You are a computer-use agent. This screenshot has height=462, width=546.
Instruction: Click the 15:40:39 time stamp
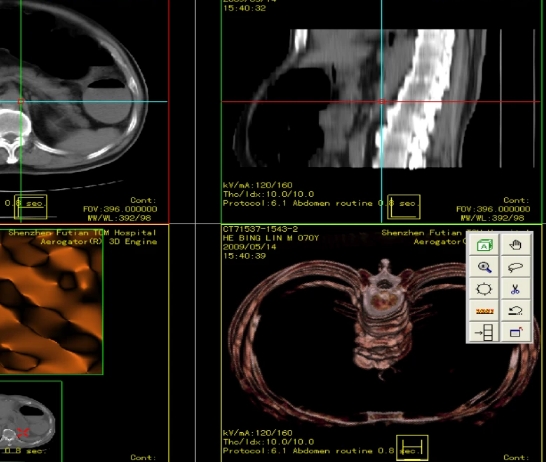[x=244, y=256]
